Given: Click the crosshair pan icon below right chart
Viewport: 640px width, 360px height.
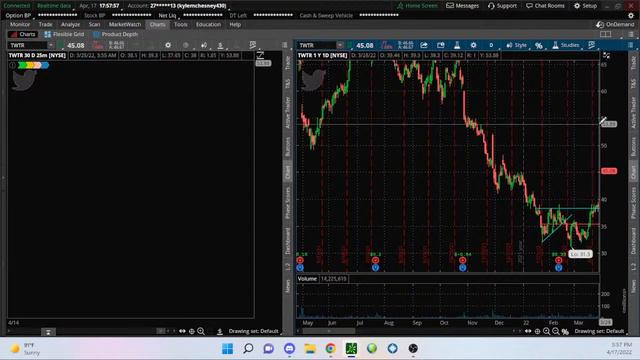Looking at the screenshot, I should (537, 331).
